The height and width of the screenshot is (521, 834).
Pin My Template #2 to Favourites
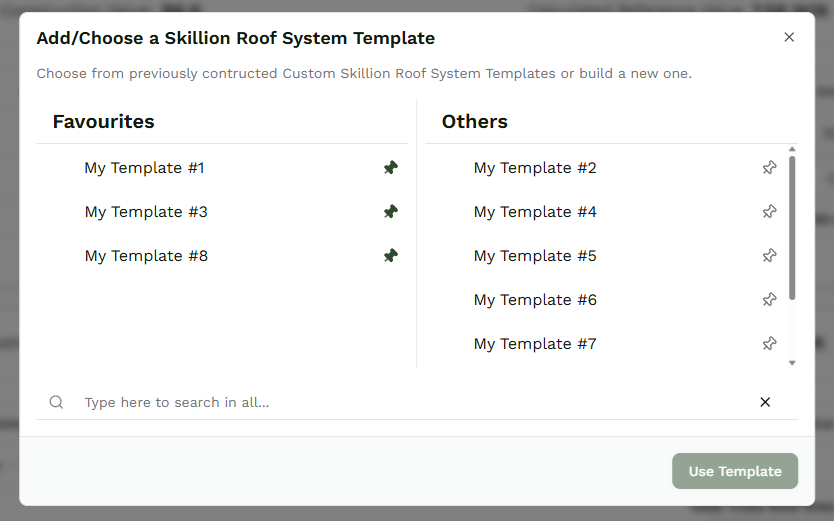(x=769, y=168)
